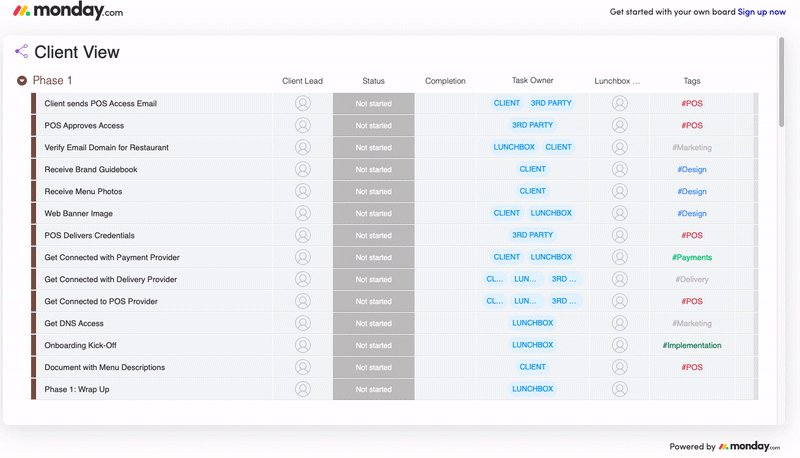Select the Task Owner column header
The height and width of the screenshot is (458, 800).
pos(532,81)
